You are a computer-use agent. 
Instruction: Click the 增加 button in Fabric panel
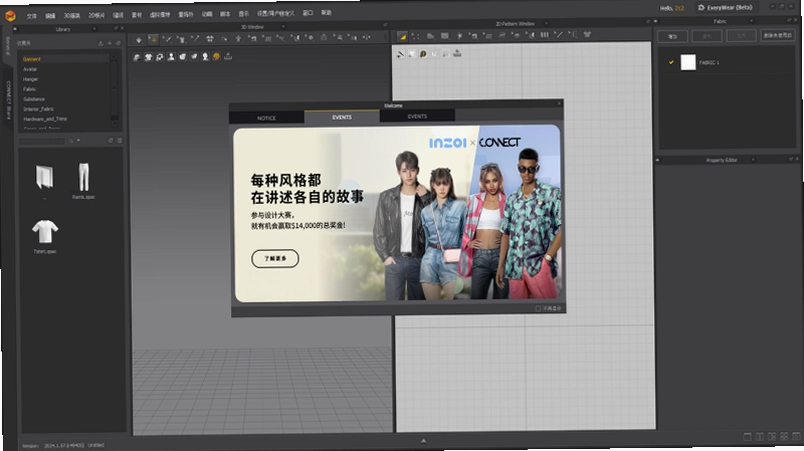[x=672, y=36]
